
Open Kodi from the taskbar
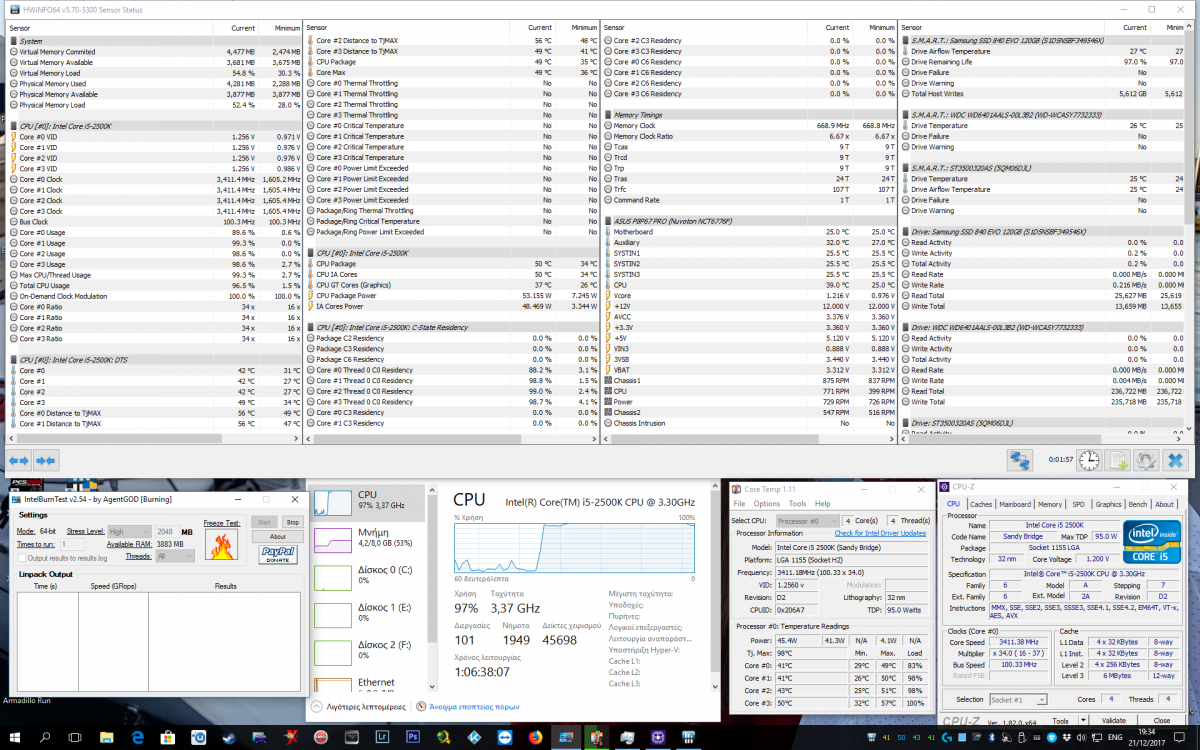(x=474, y=737)
